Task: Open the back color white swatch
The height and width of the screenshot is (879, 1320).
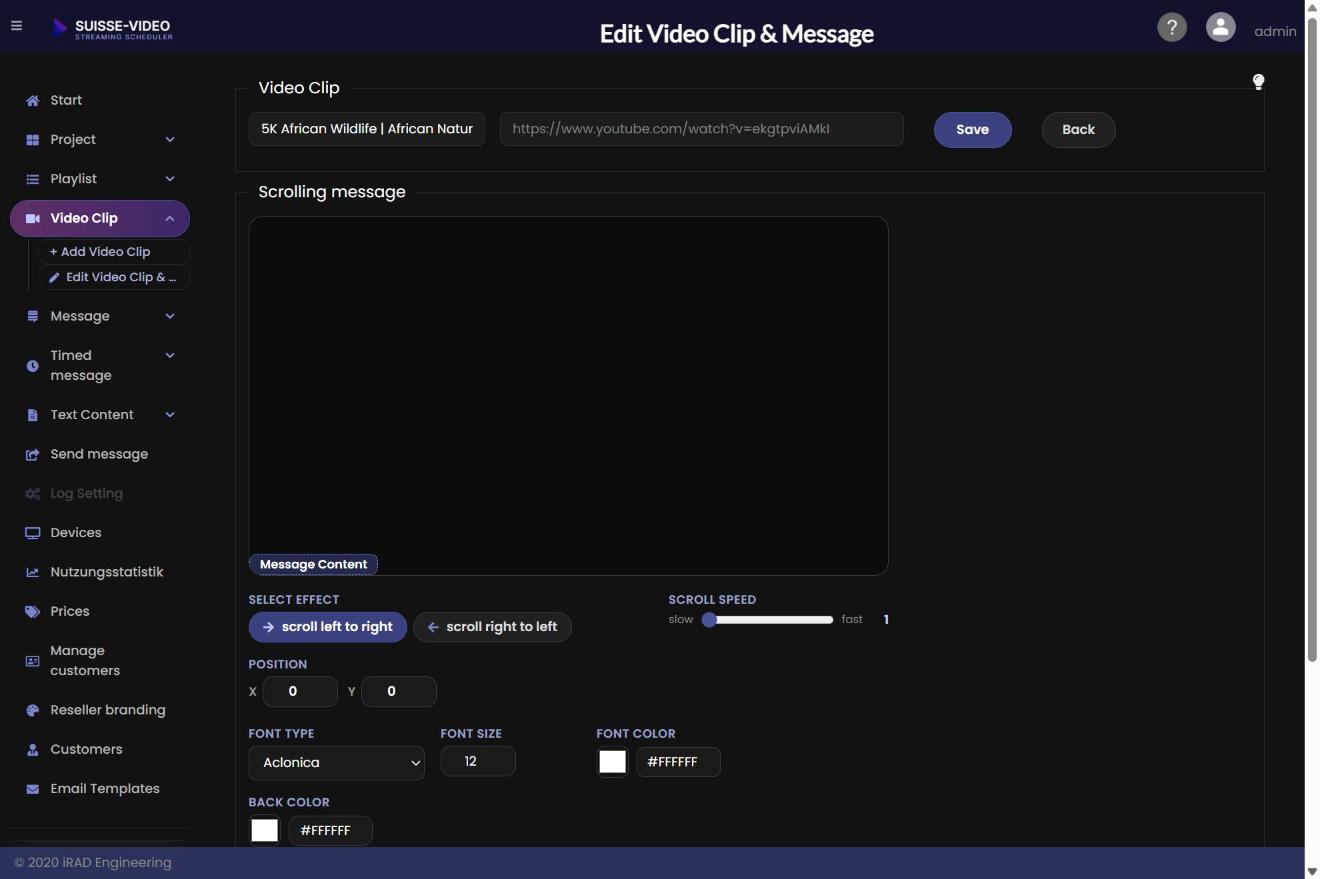Action: [x=264, y=831]
